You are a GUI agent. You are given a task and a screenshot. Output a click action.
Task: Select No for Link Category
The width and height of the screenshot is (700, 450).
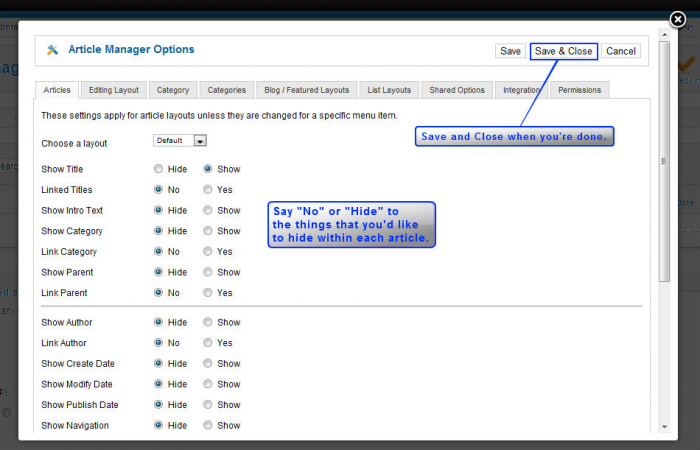pyautogui.click(x=158, y=251)
